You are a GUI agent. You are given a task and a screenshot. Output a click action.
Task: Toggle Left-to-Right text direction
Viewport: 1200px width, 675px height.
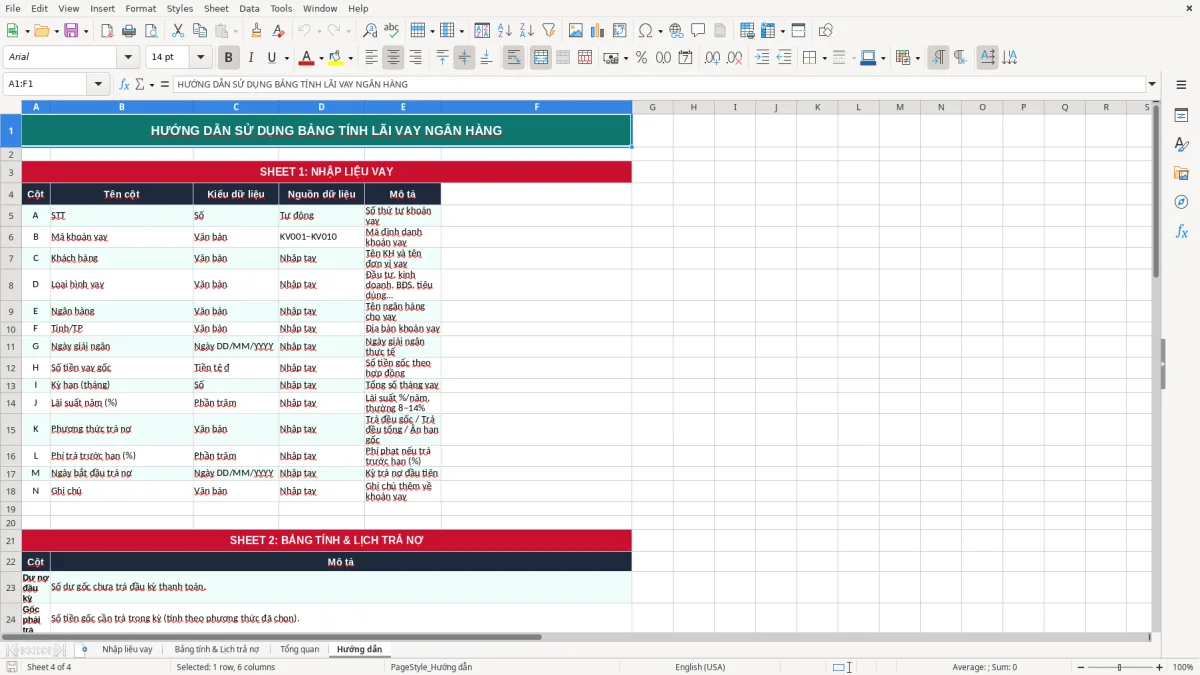(x=938, y=58)
